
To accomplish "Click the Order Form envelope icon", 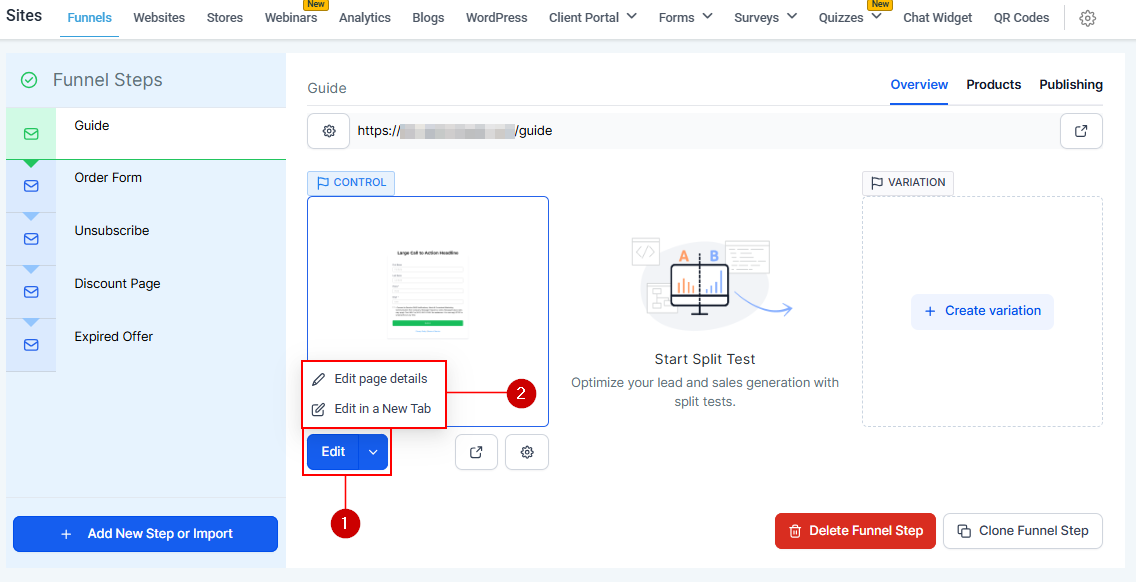I will 31,186.
